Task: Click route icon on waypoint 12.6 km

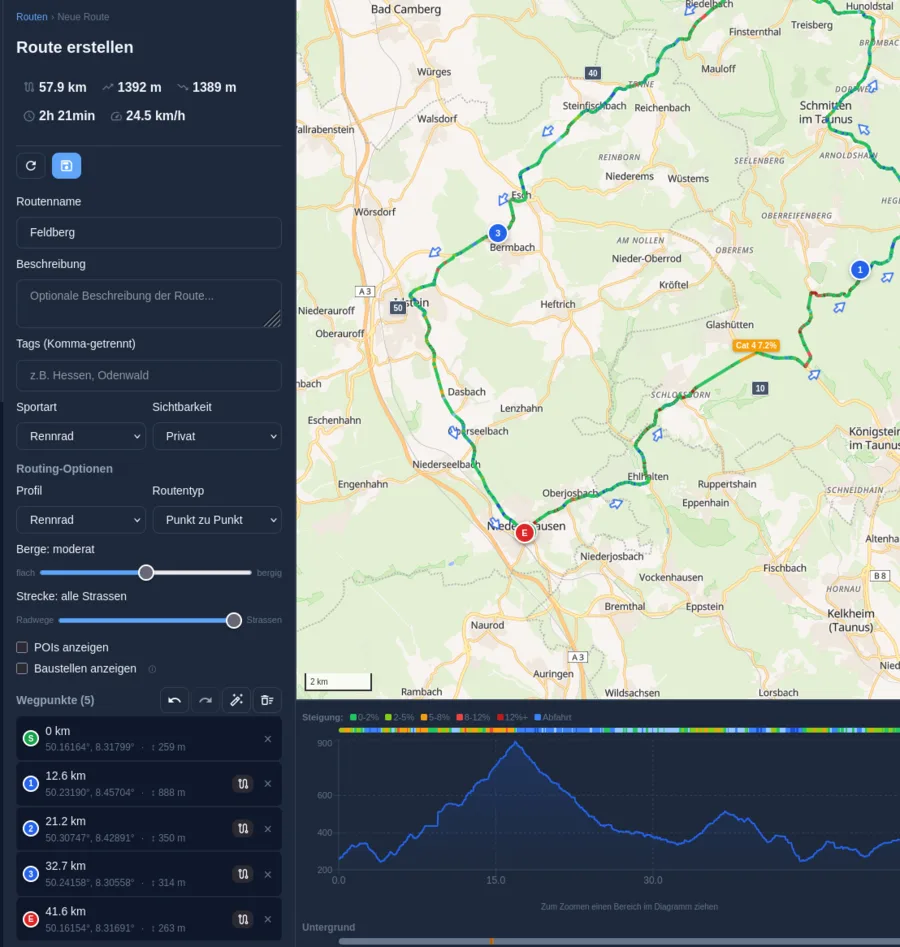Action: (243, 784)
